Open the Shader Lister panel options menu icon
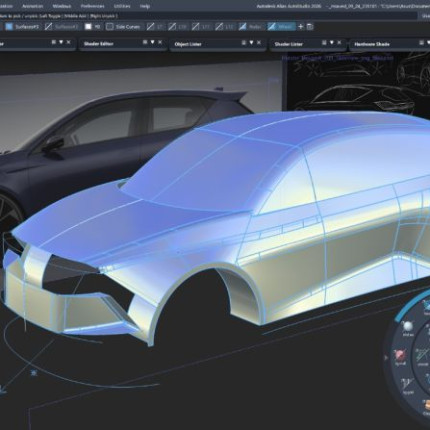The image size is (430, 430). (x=324, y=42)
